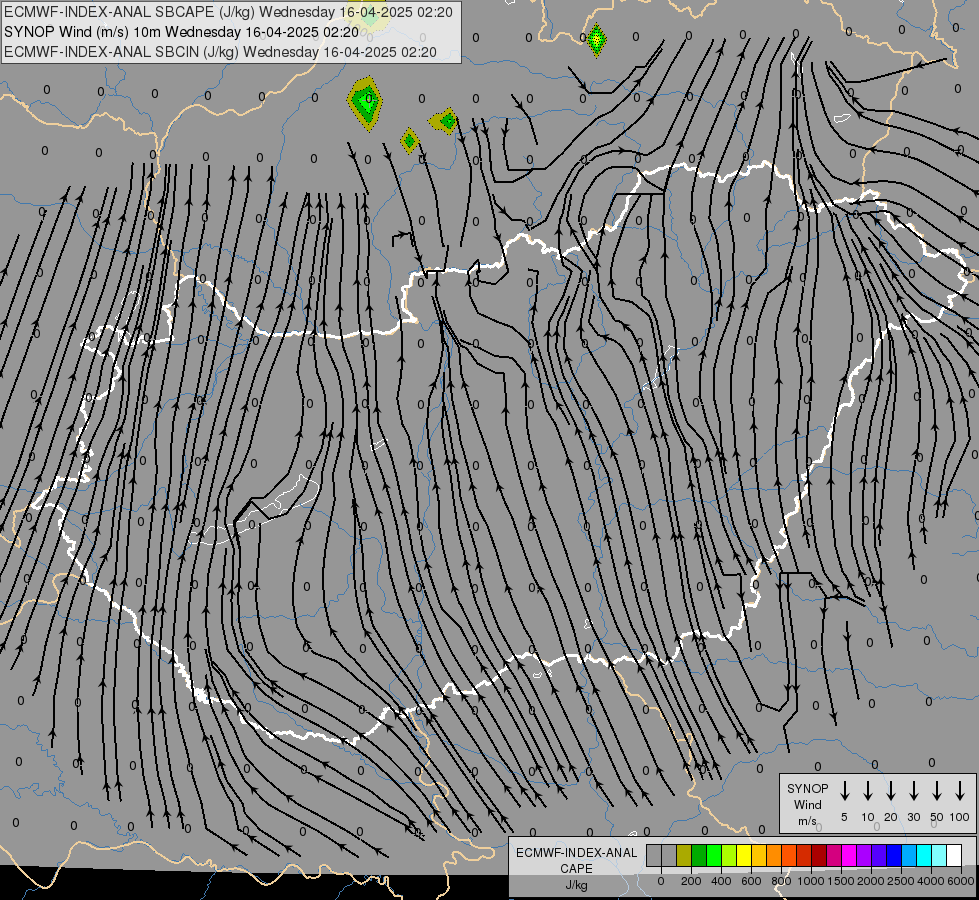Click the ECMWF-INDEX-ANAL CAPE J/kg legend label

576,868
